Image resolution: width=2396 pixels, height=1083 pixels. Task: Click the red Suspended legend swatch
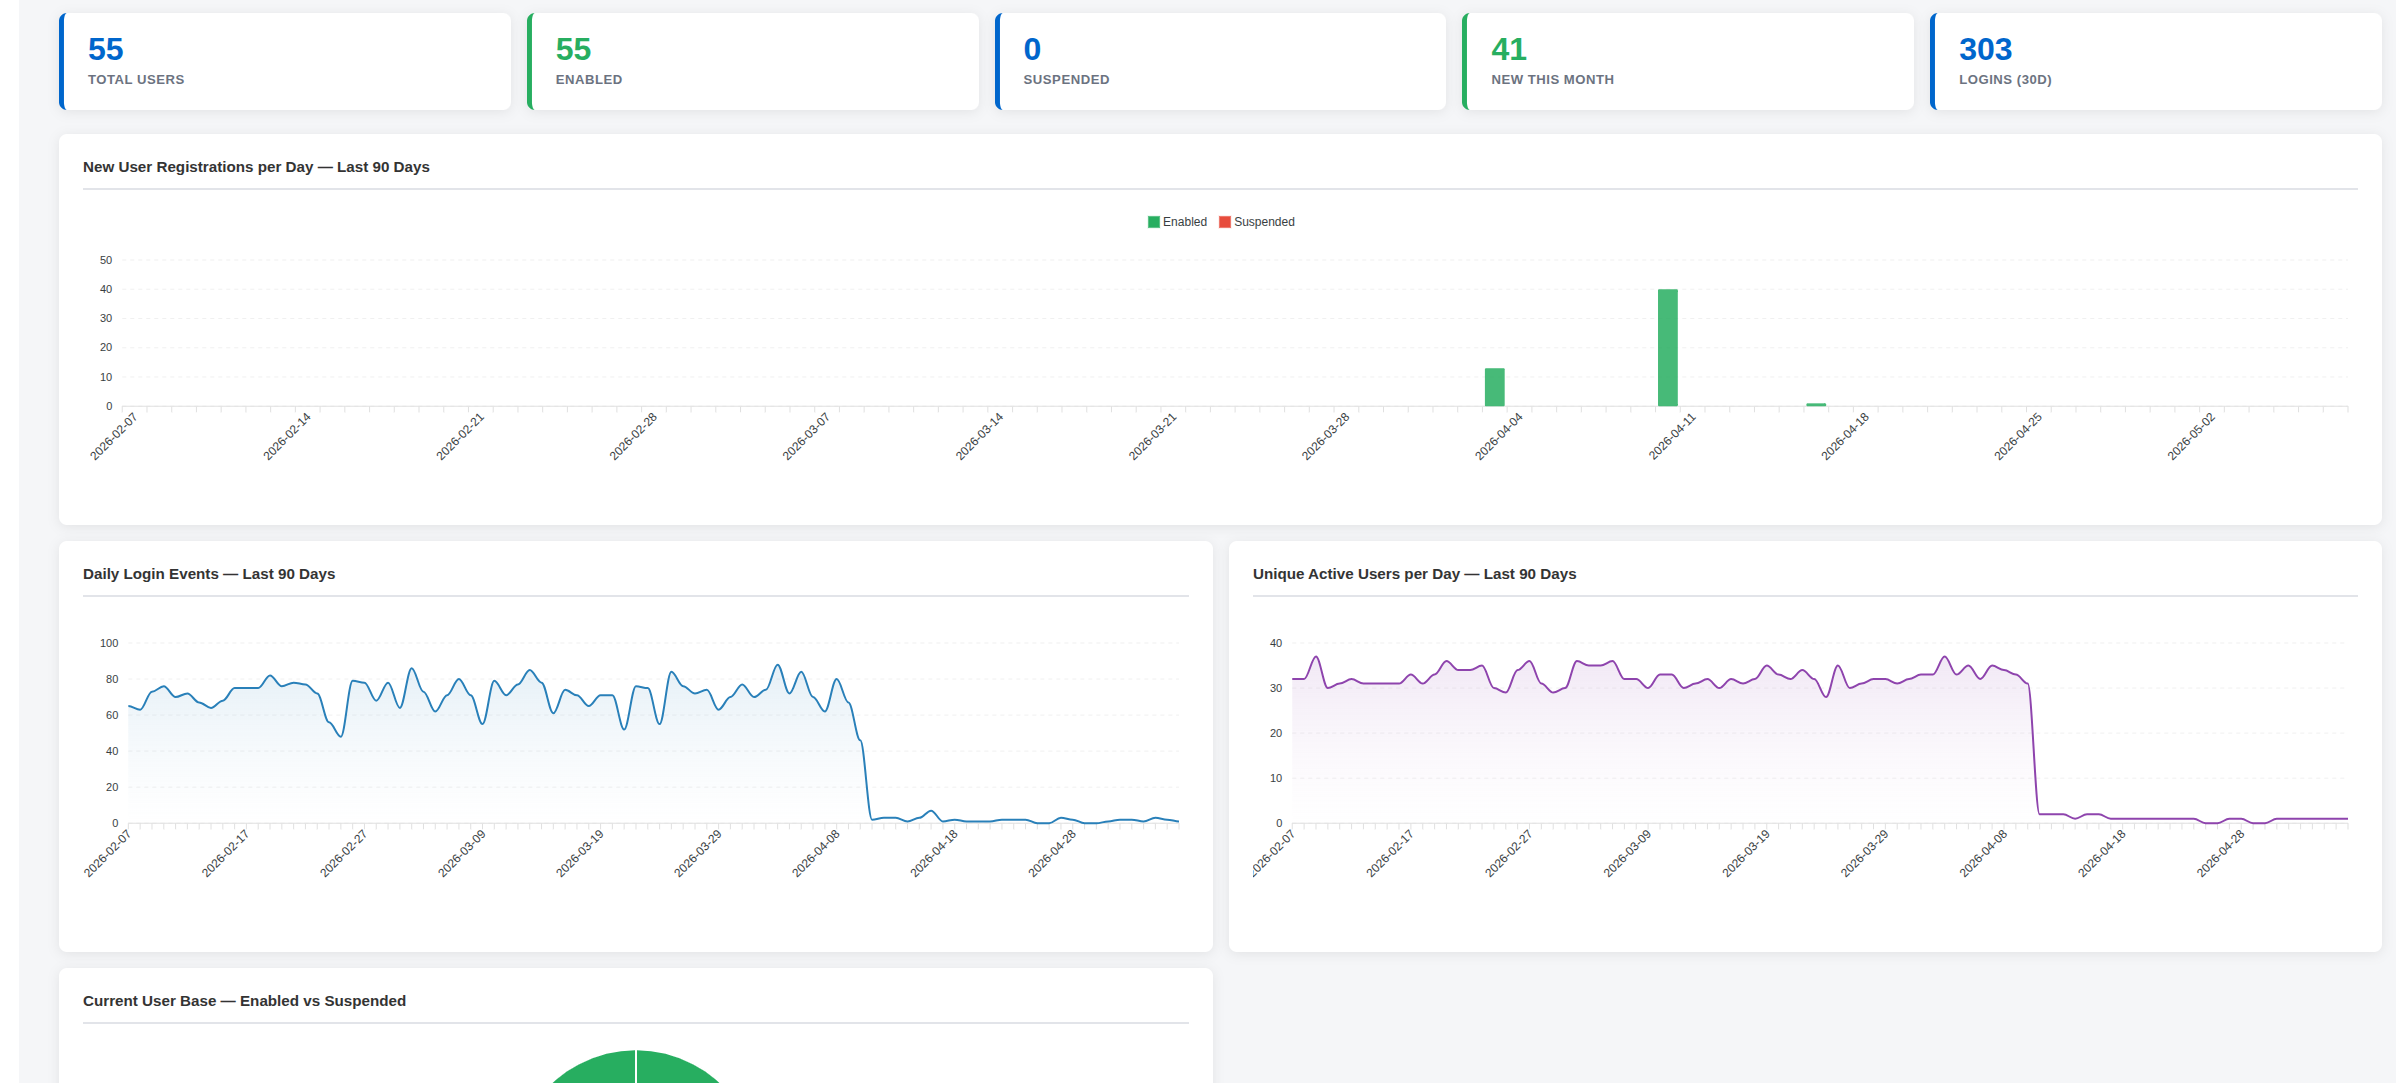(x=1225, y=222)
